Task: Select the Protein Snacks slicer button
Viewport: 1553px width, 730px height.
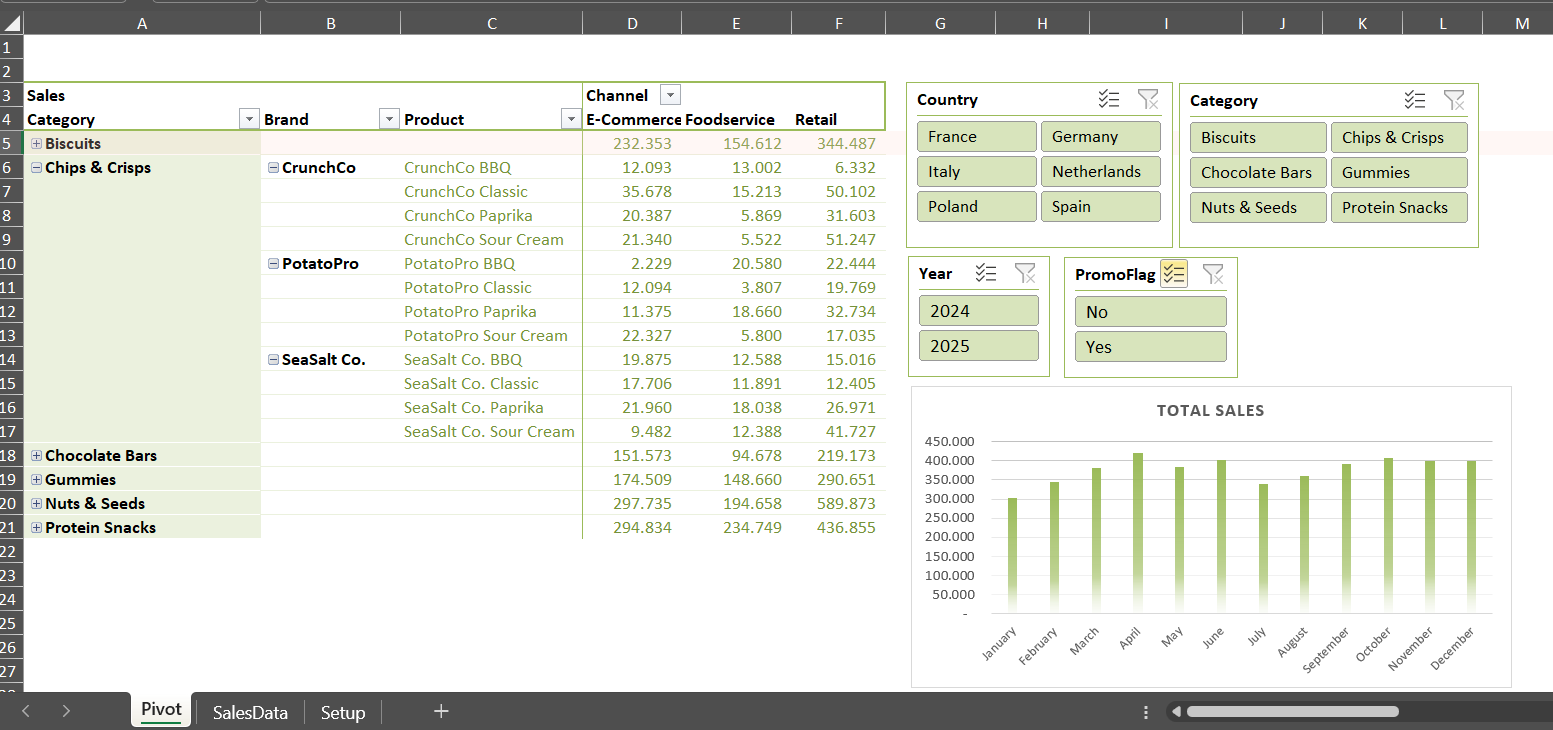Action: coord(1399,208)
